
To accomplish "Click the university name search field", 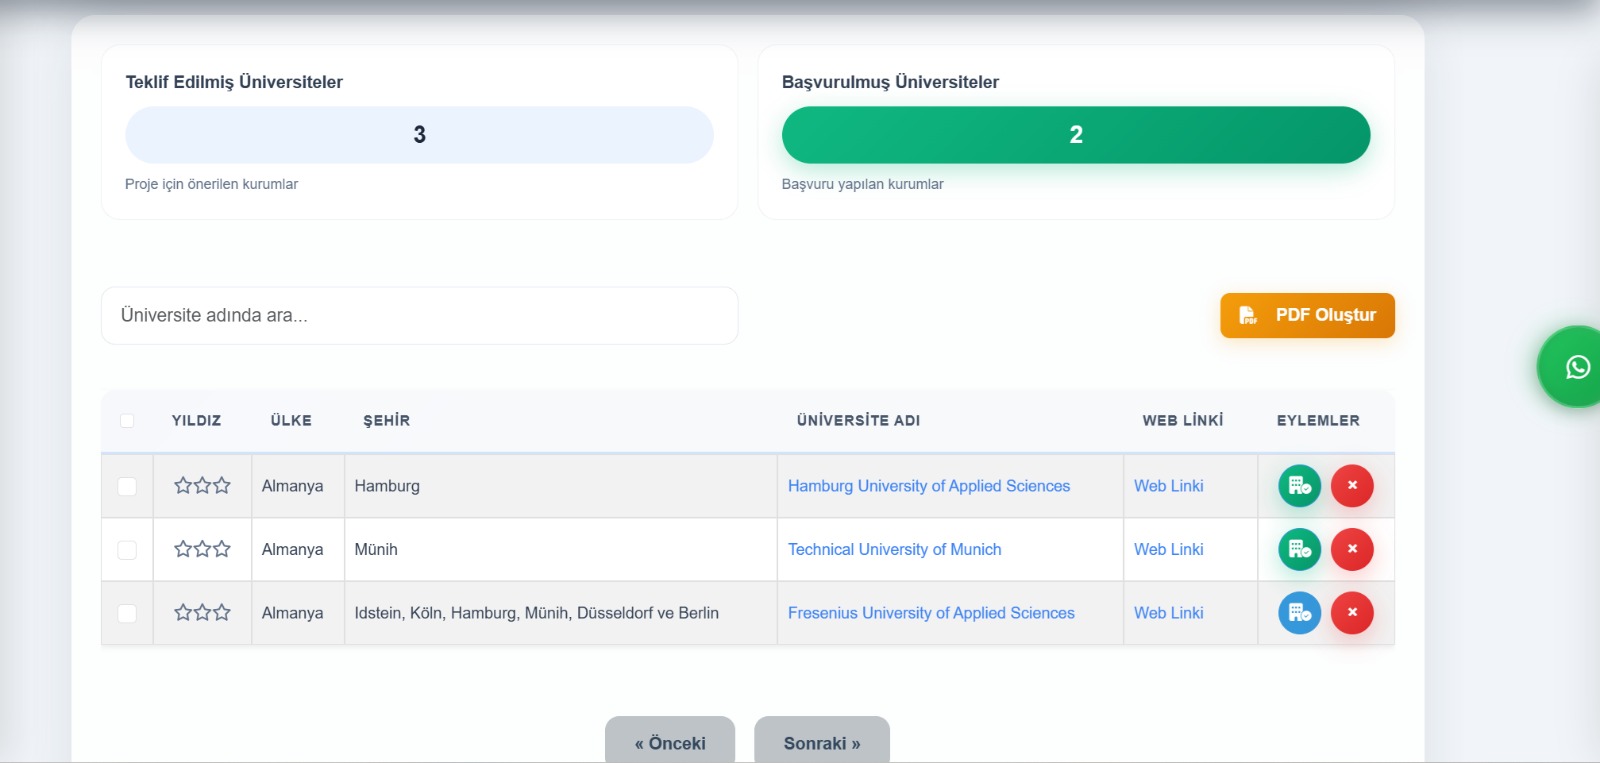I will 420,316.
